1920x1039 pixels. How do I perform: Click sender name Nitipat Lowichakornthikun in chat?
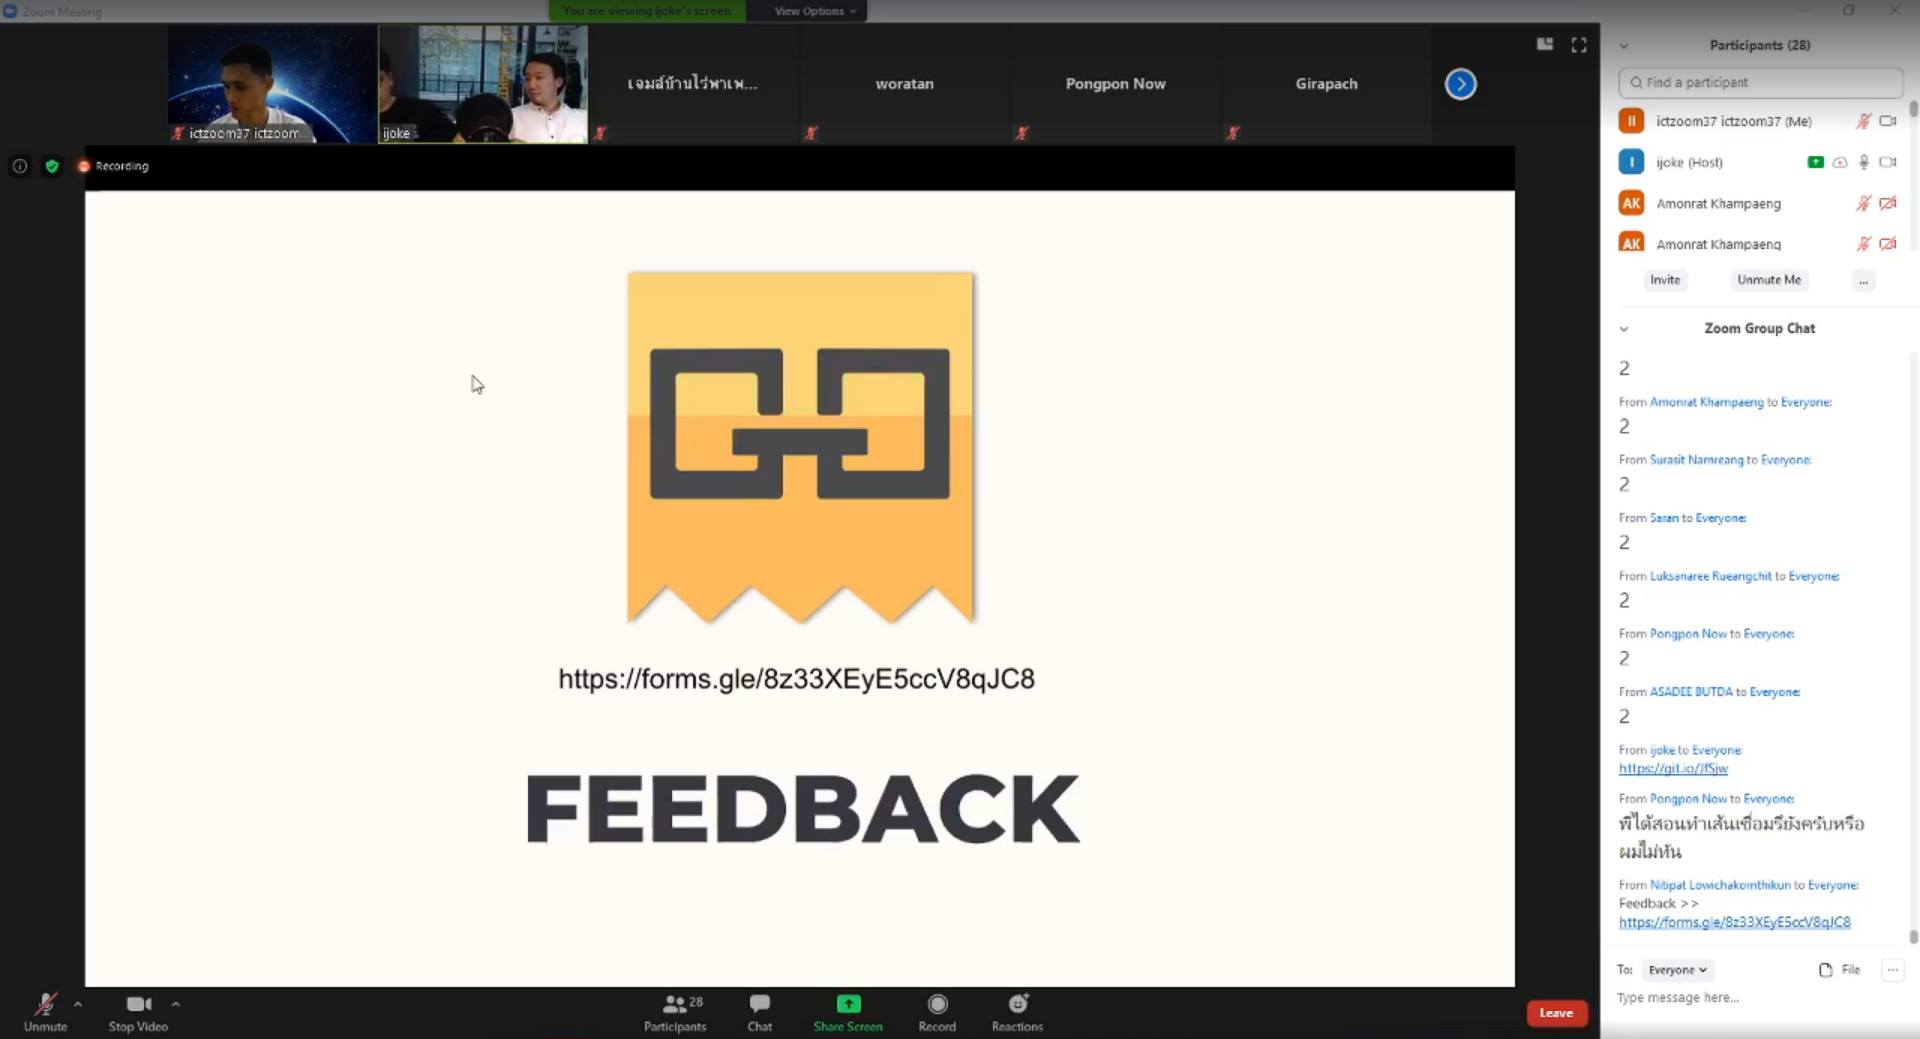tap(1720, 885)
